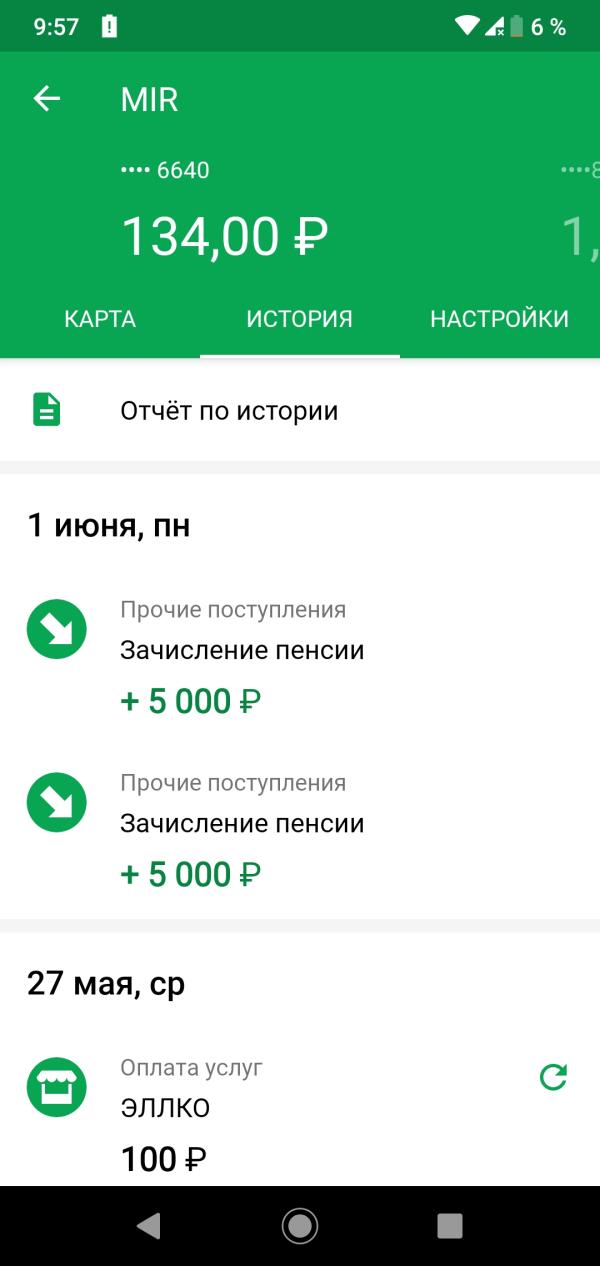
Task: Tap the ЭЛЛКО store payment icon
Action: 56,1088
